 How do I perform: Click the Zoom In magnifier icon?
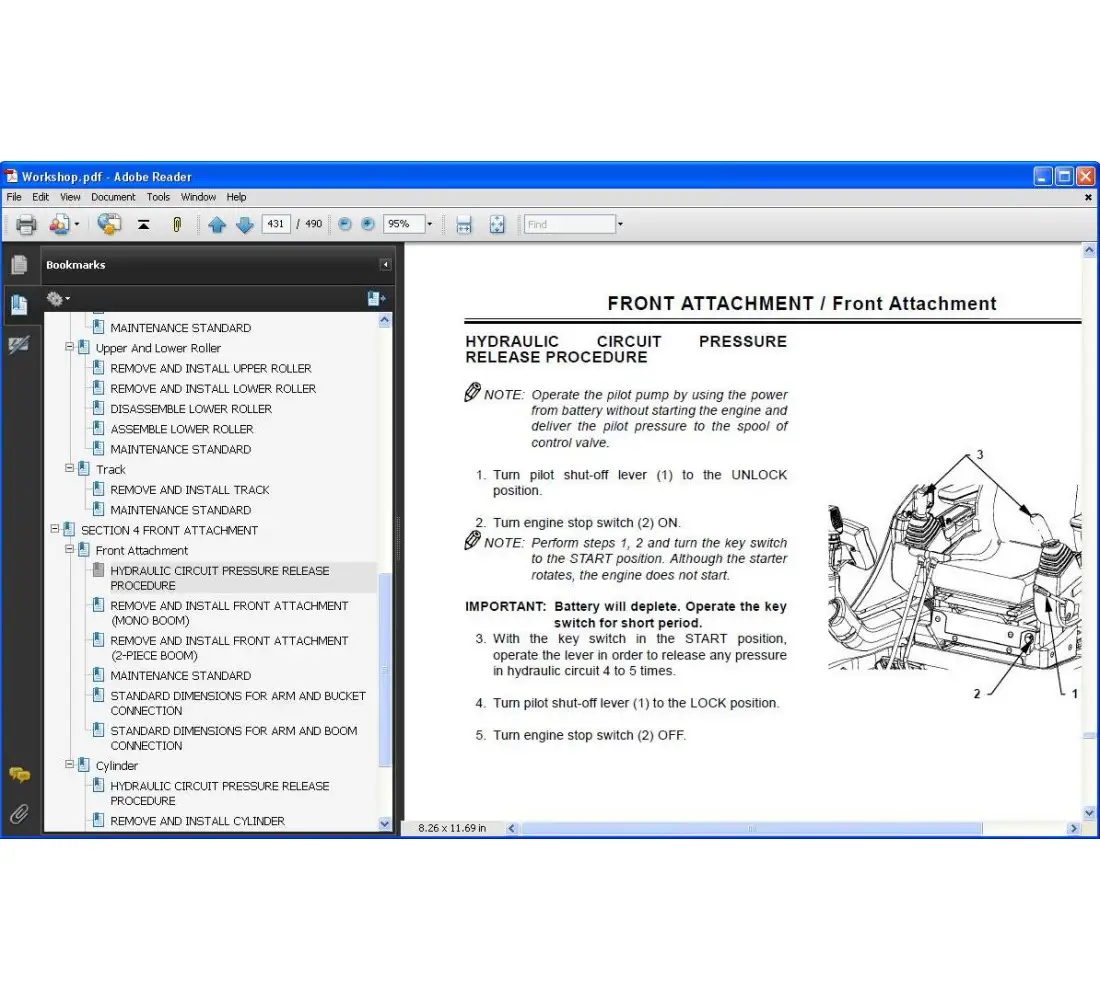367,224
